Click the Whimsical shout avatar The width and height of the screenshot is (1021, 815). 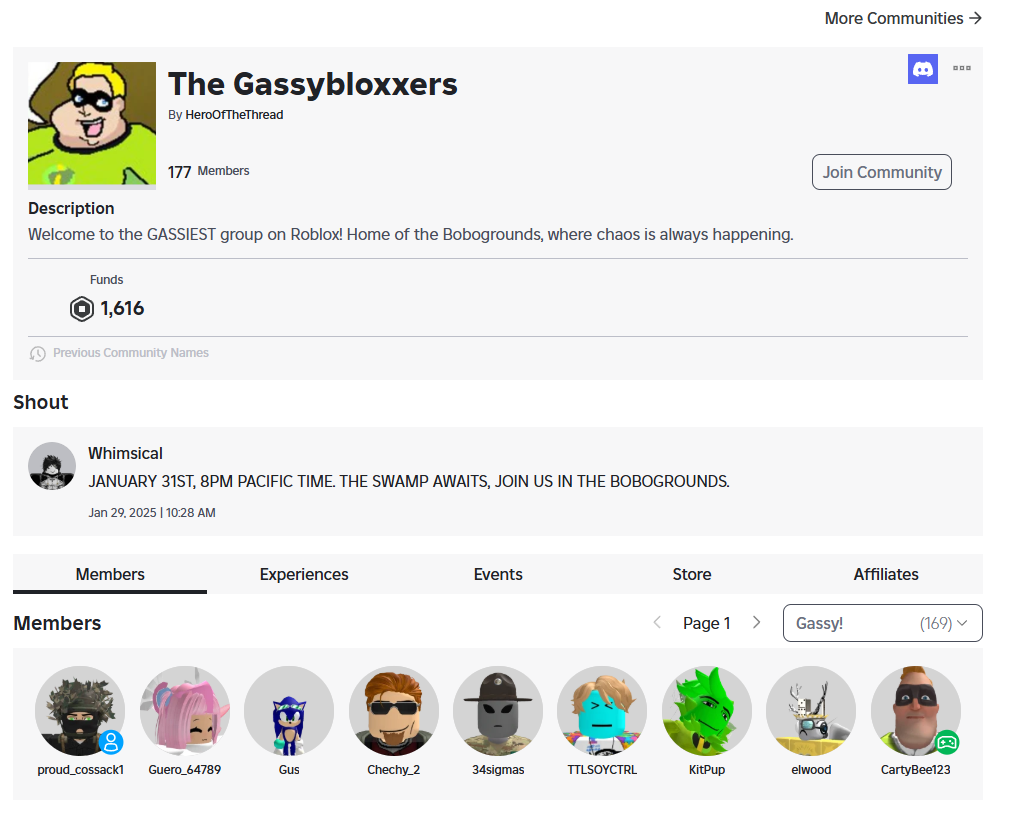(x=52, y=466)
